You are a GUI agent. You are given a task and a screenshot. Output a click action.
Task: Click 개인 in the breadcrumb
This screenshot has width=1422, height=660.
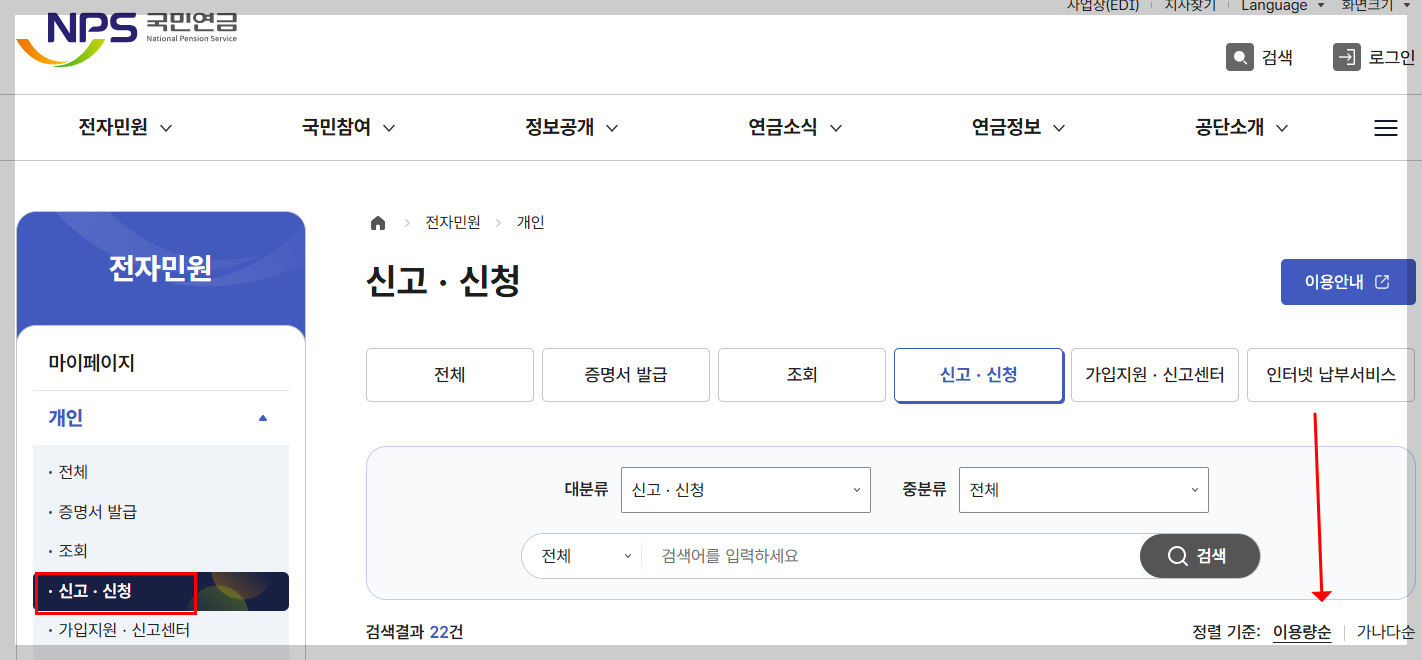pyautogui.click(x=531, y=223)
